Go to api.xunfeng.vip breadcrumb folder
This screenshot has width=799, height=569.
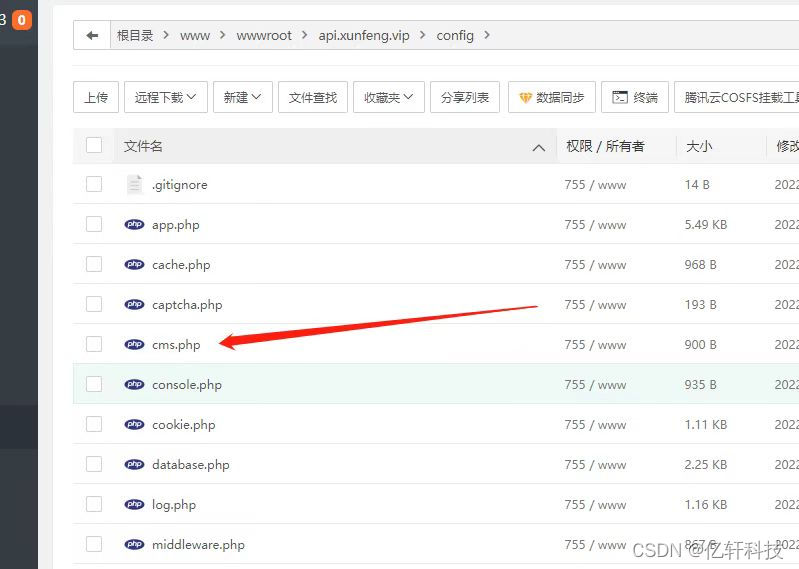(364, 35)
